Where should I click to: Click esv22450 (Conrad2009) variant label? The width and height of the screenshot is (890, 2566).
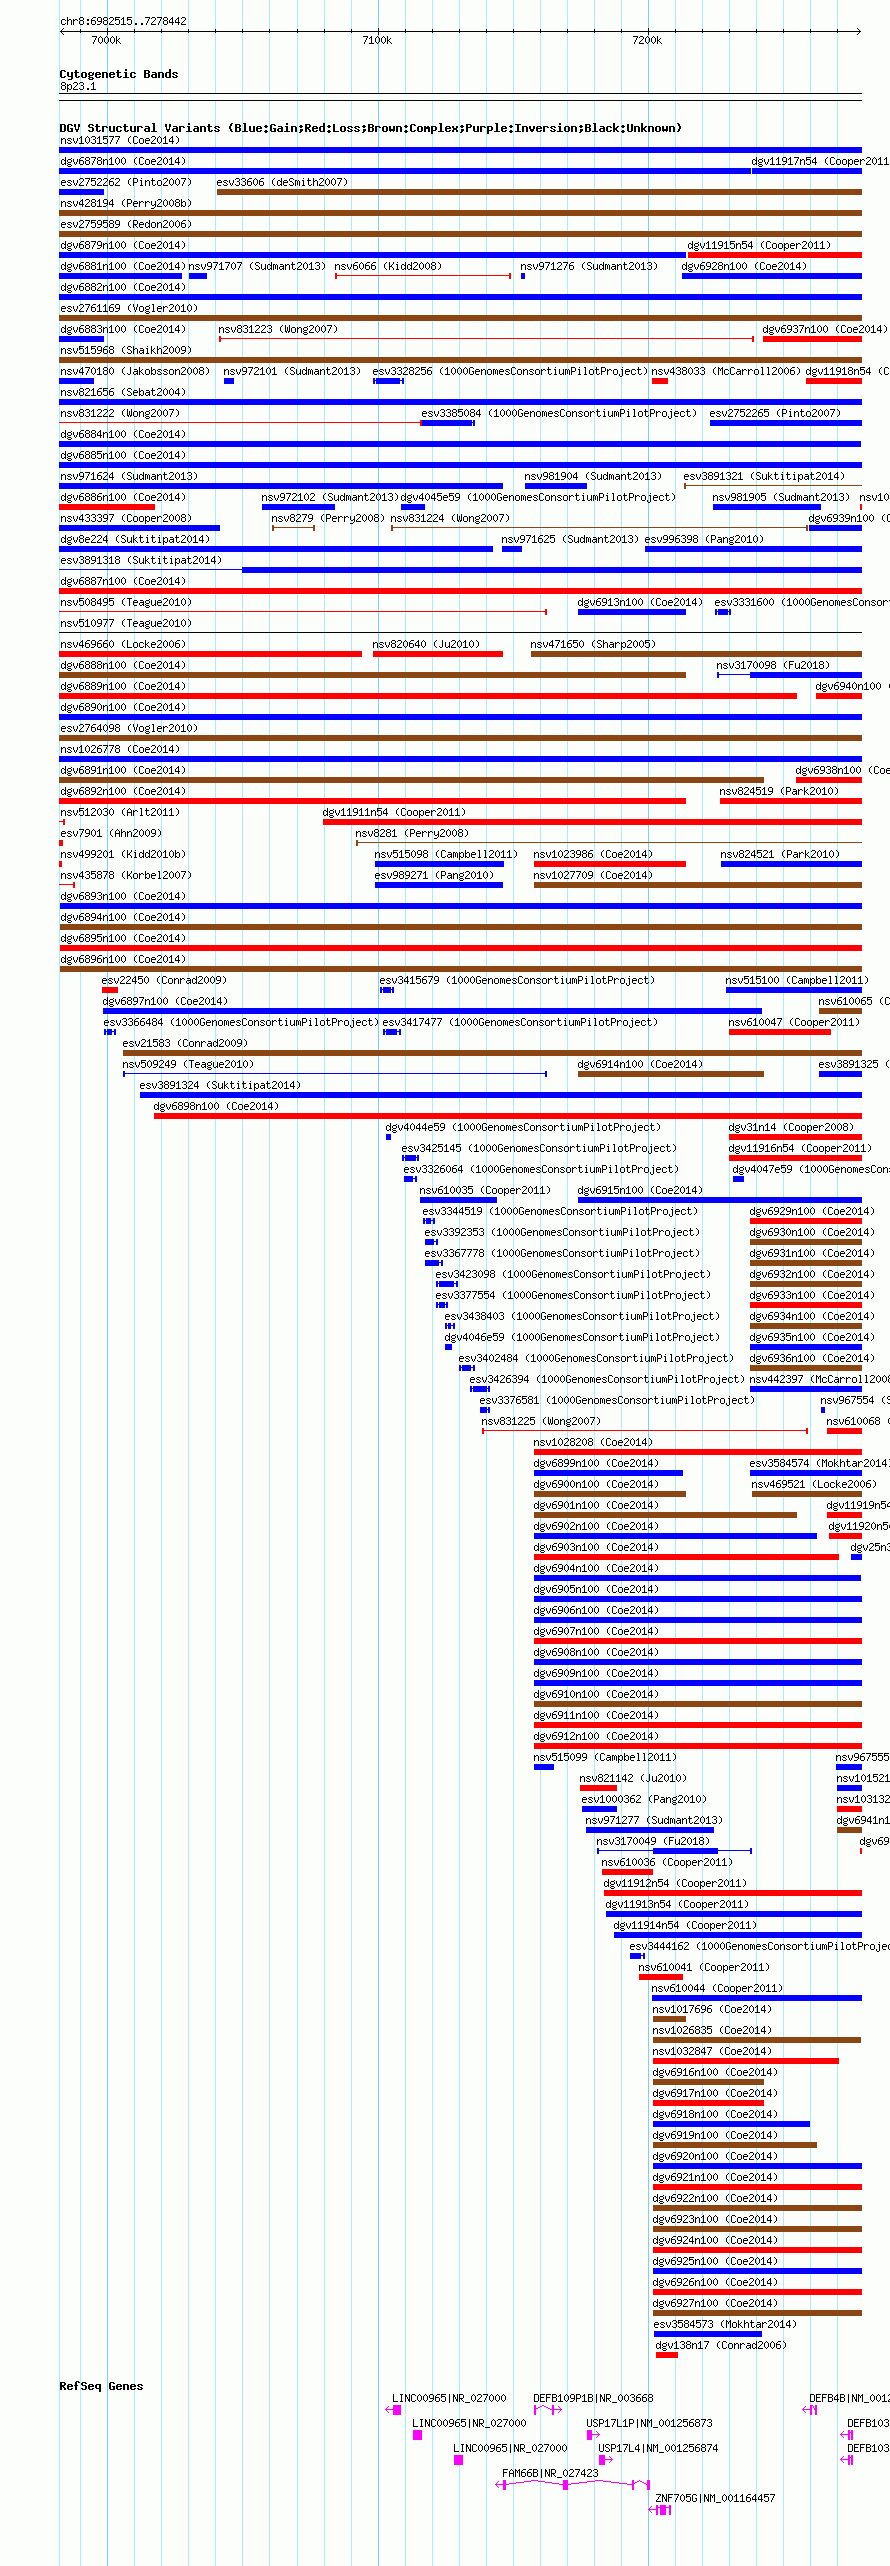coord(164,980)
